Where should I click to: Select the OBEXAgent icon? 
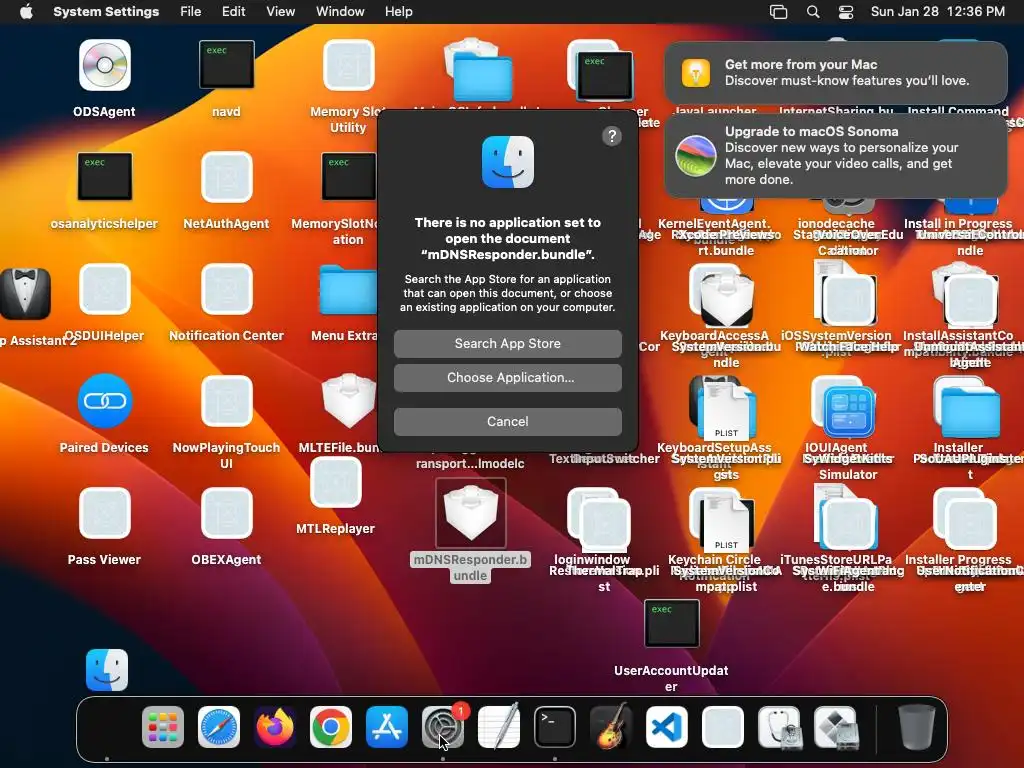coord(227,513)
